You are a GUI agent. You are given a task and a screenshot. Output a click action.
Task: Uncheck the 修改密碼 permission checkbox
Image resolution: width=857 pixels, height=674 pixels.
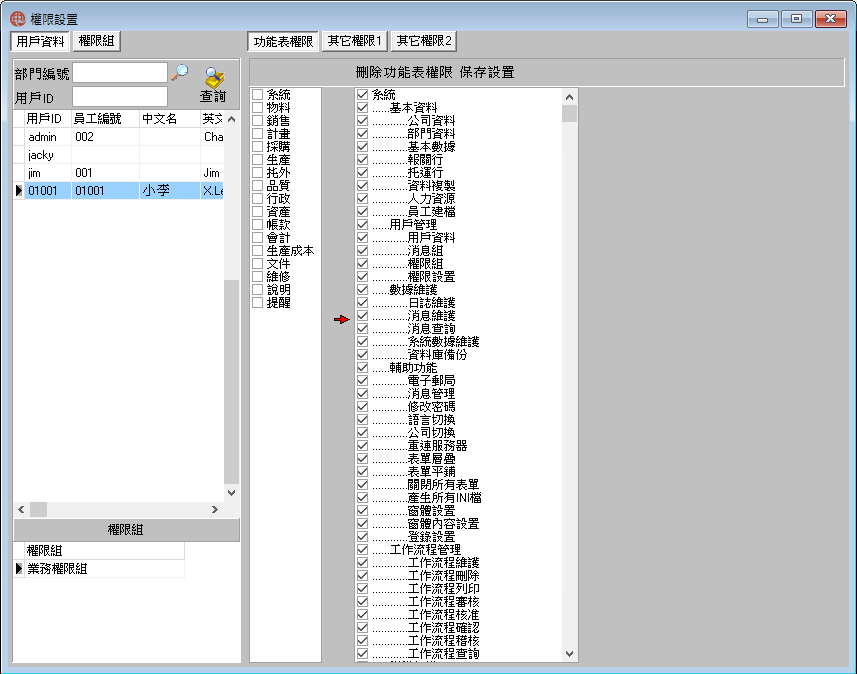coord(362,406)
